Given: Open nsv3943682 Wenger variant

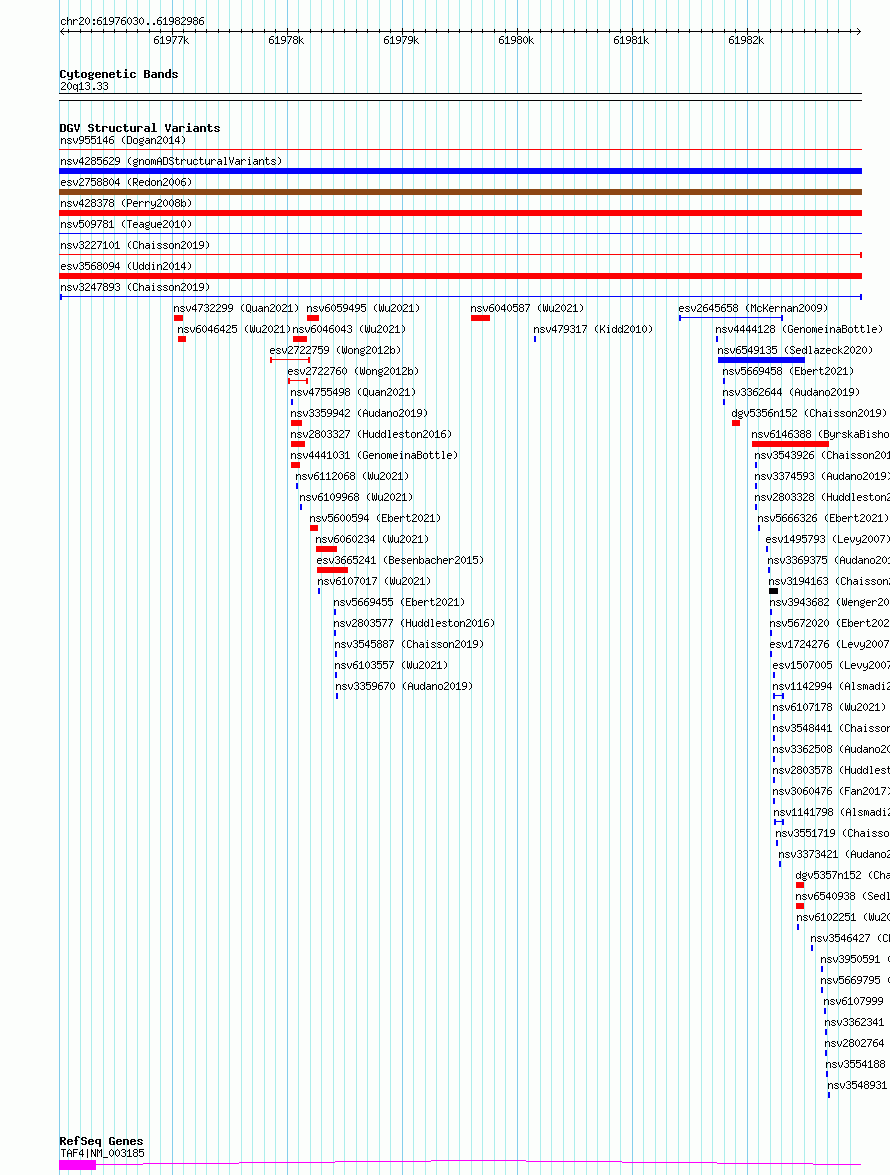Looking at the screenshot, I should coord(829,602).
